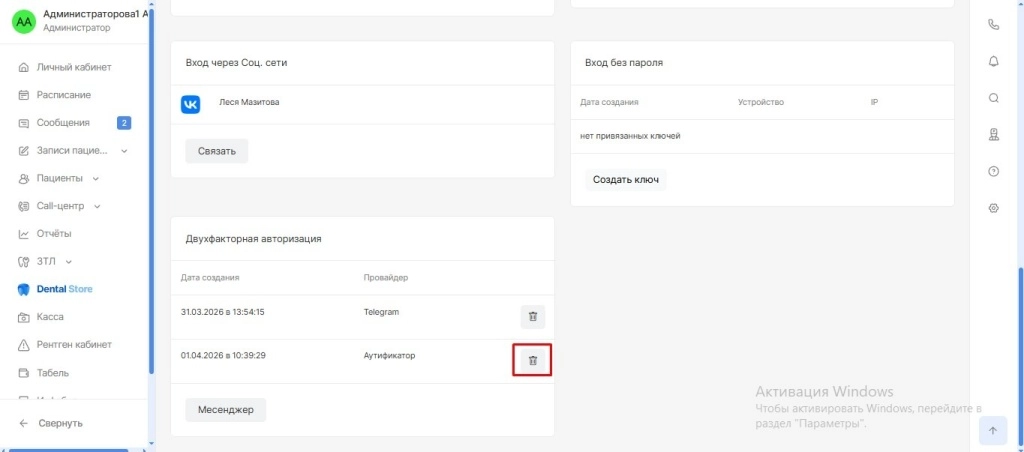
Task: Click the VK social network icon
Action: click(x=191, y=104)
